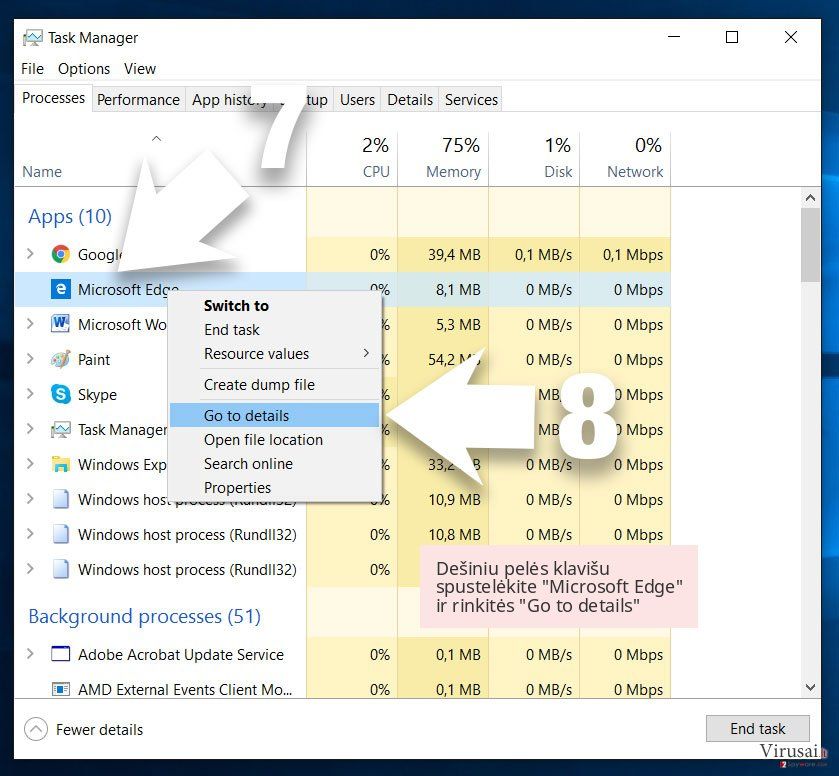Click Word memory value 5,3 MB
This screenshot has width=839, height=776.
(x=458, y=324)
